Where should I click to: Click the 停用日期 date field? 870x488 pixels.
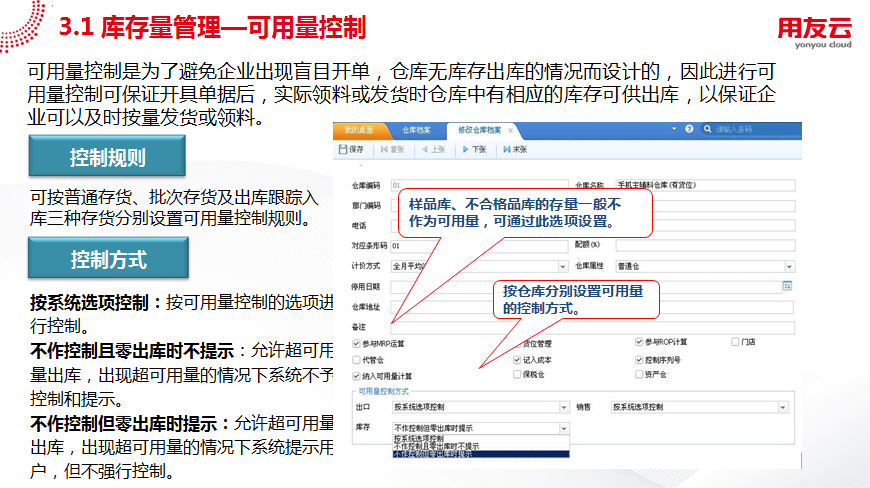[x=586, y=287]
